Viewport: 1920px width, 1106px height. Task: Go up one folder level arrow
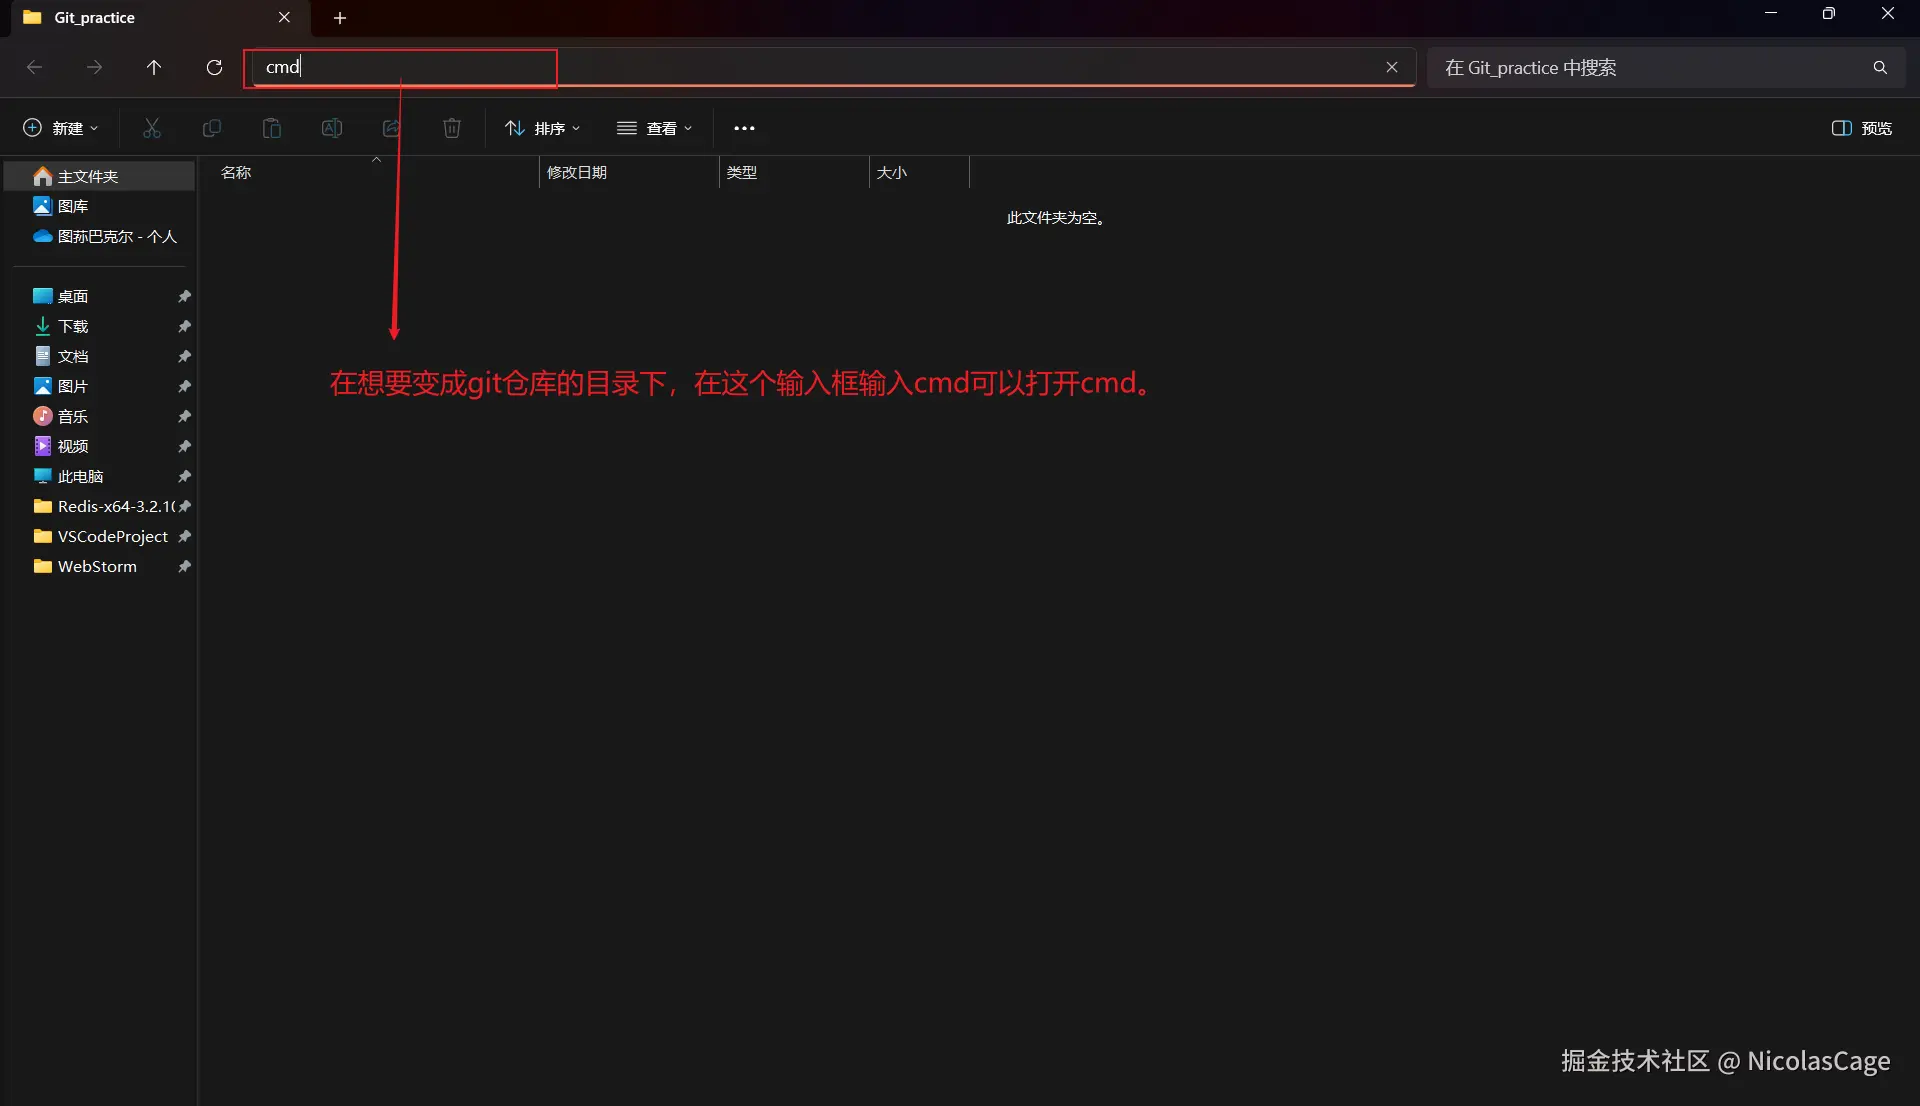click(154, 67)
